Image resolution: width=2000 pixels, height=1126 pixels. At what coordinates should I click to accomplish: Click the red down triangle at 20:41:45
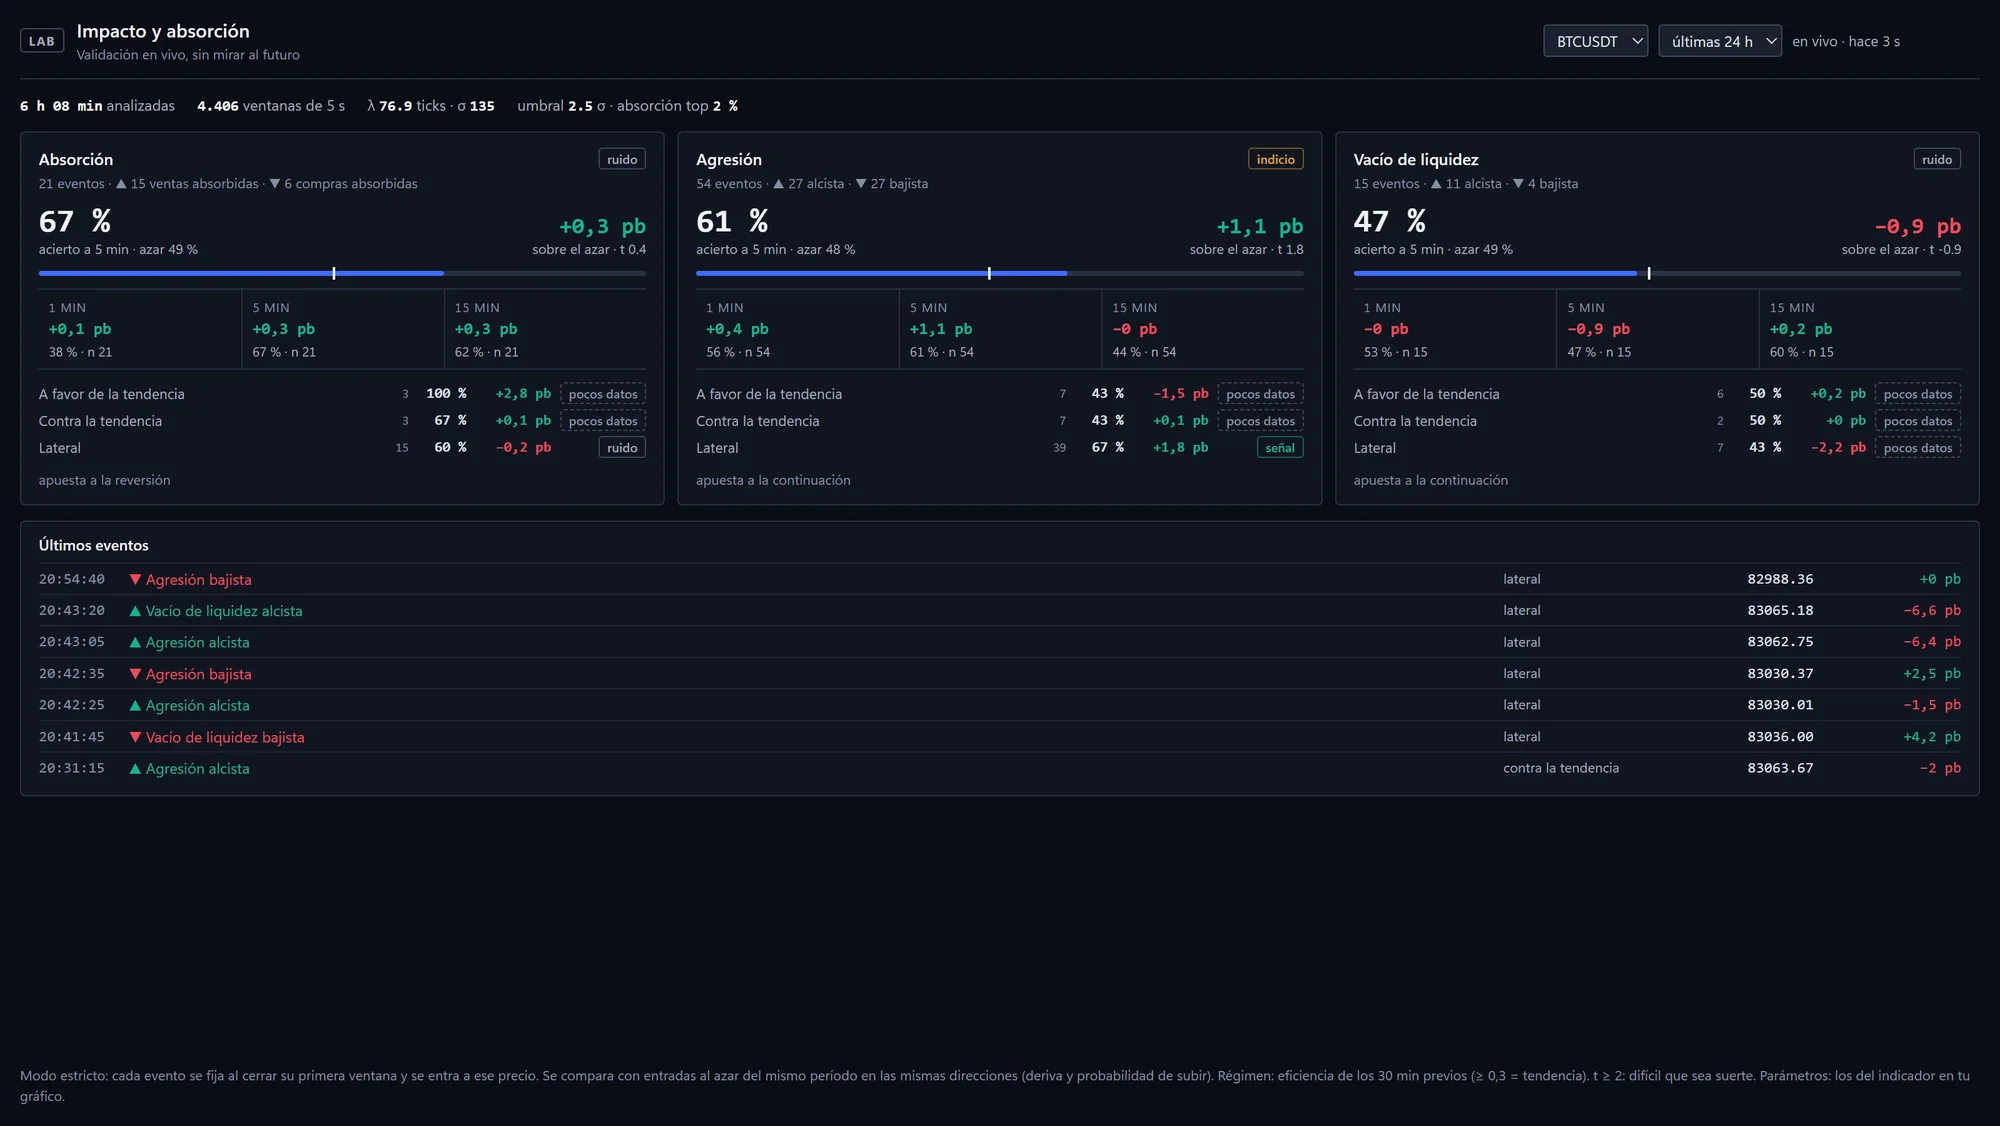click(x=135, y=737)
